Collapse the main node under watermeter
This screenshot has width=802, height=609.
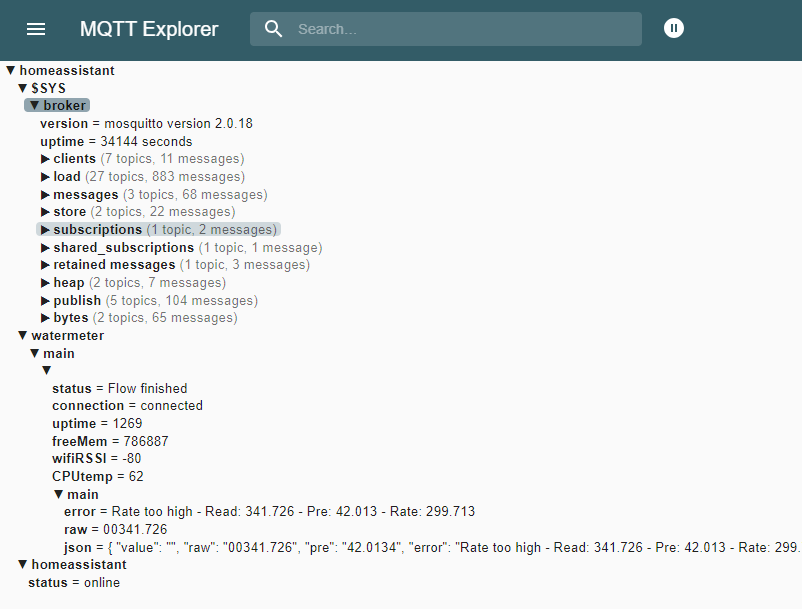tap(34, 353)
